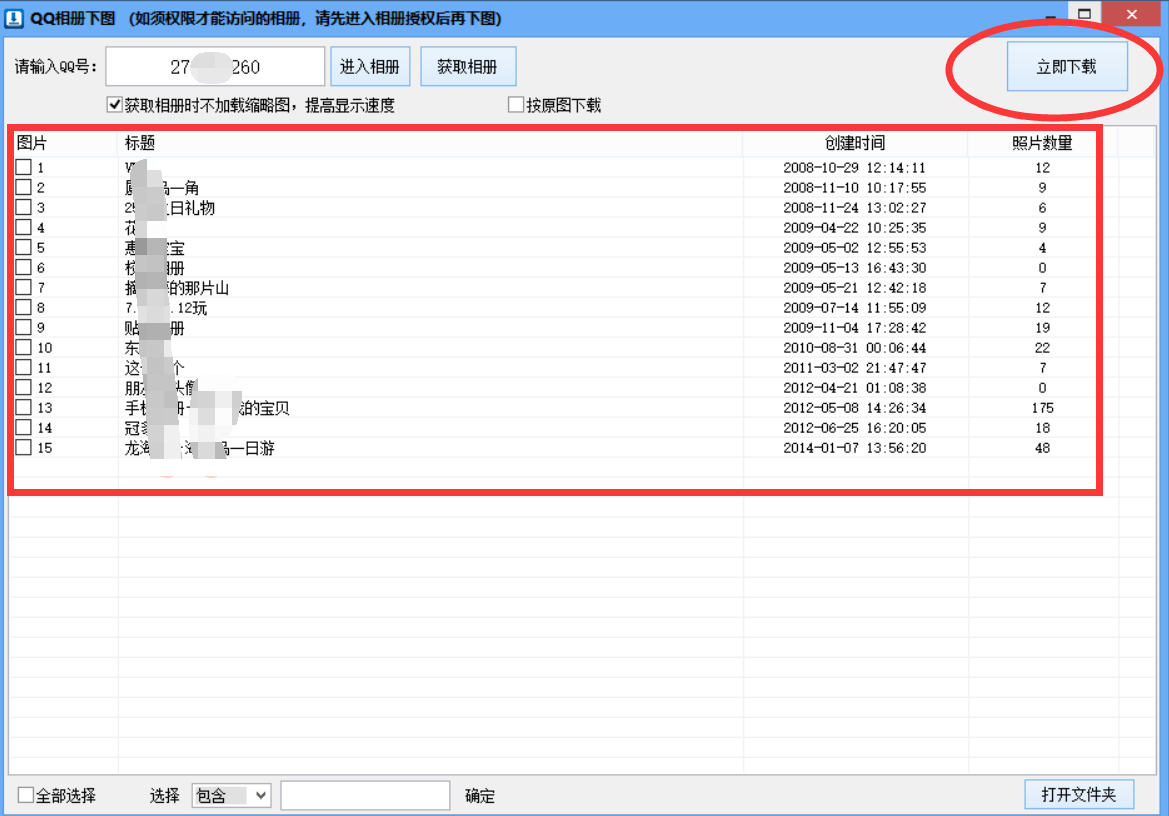Check the box for album row 6
1169x816 pixels.
[24, 268]
